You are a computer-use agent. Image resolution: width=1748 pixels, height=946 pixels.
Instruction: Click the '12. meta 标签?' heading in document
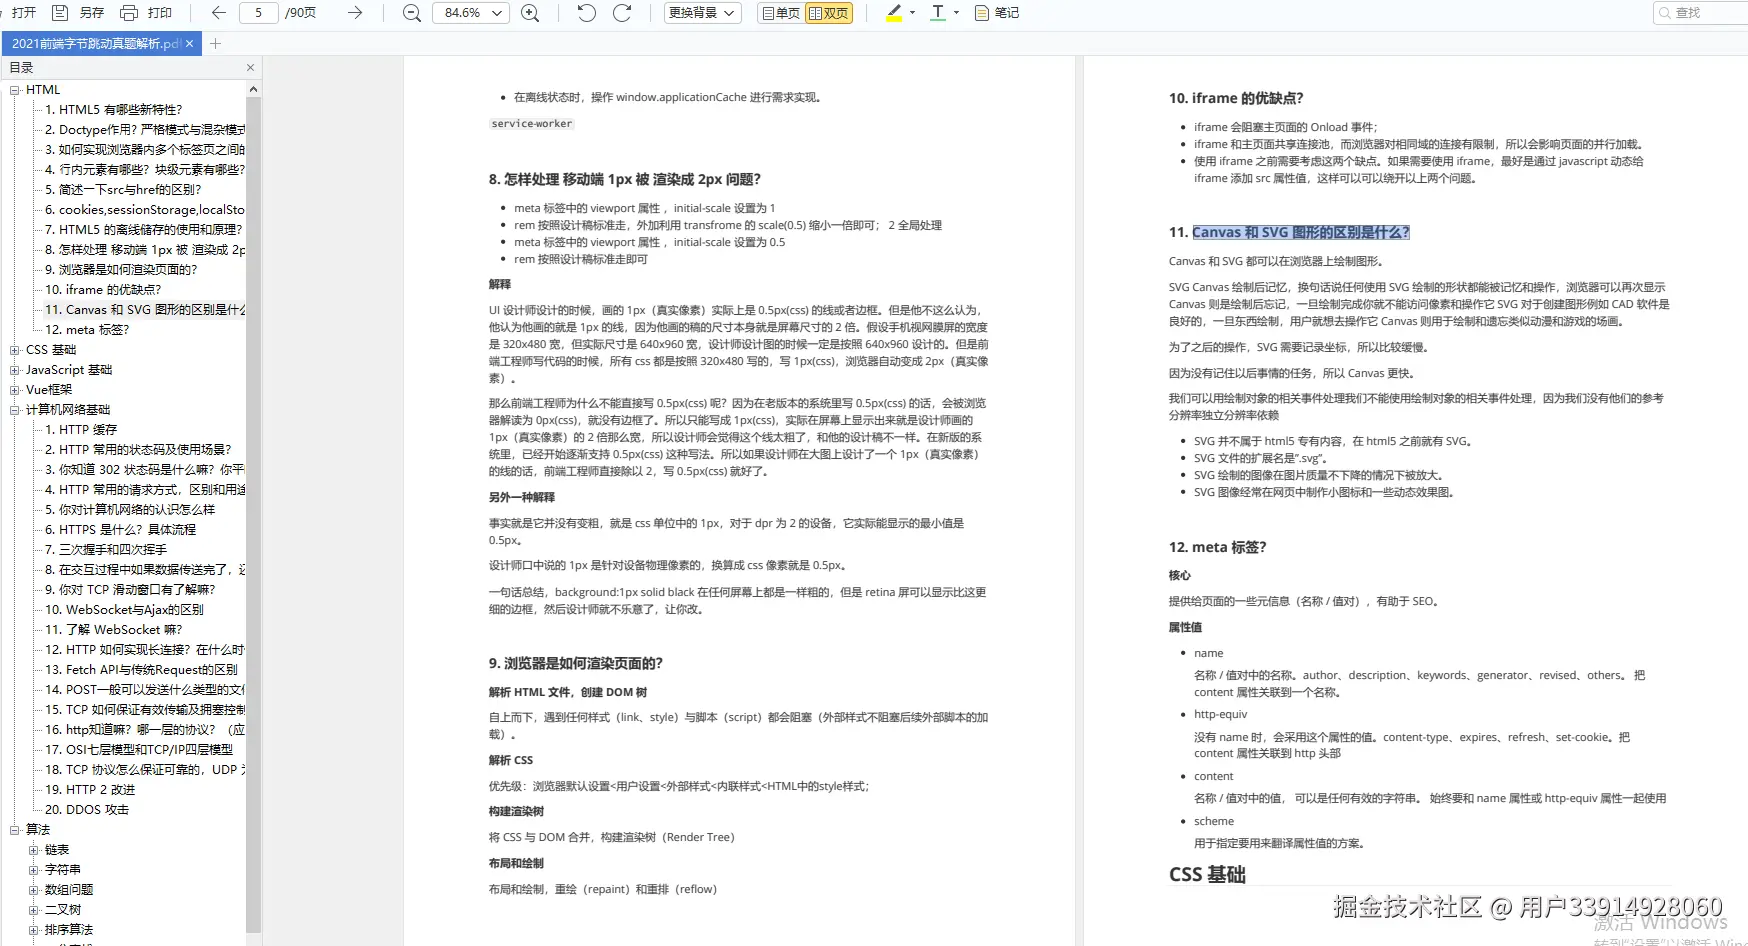(1217, 547)
